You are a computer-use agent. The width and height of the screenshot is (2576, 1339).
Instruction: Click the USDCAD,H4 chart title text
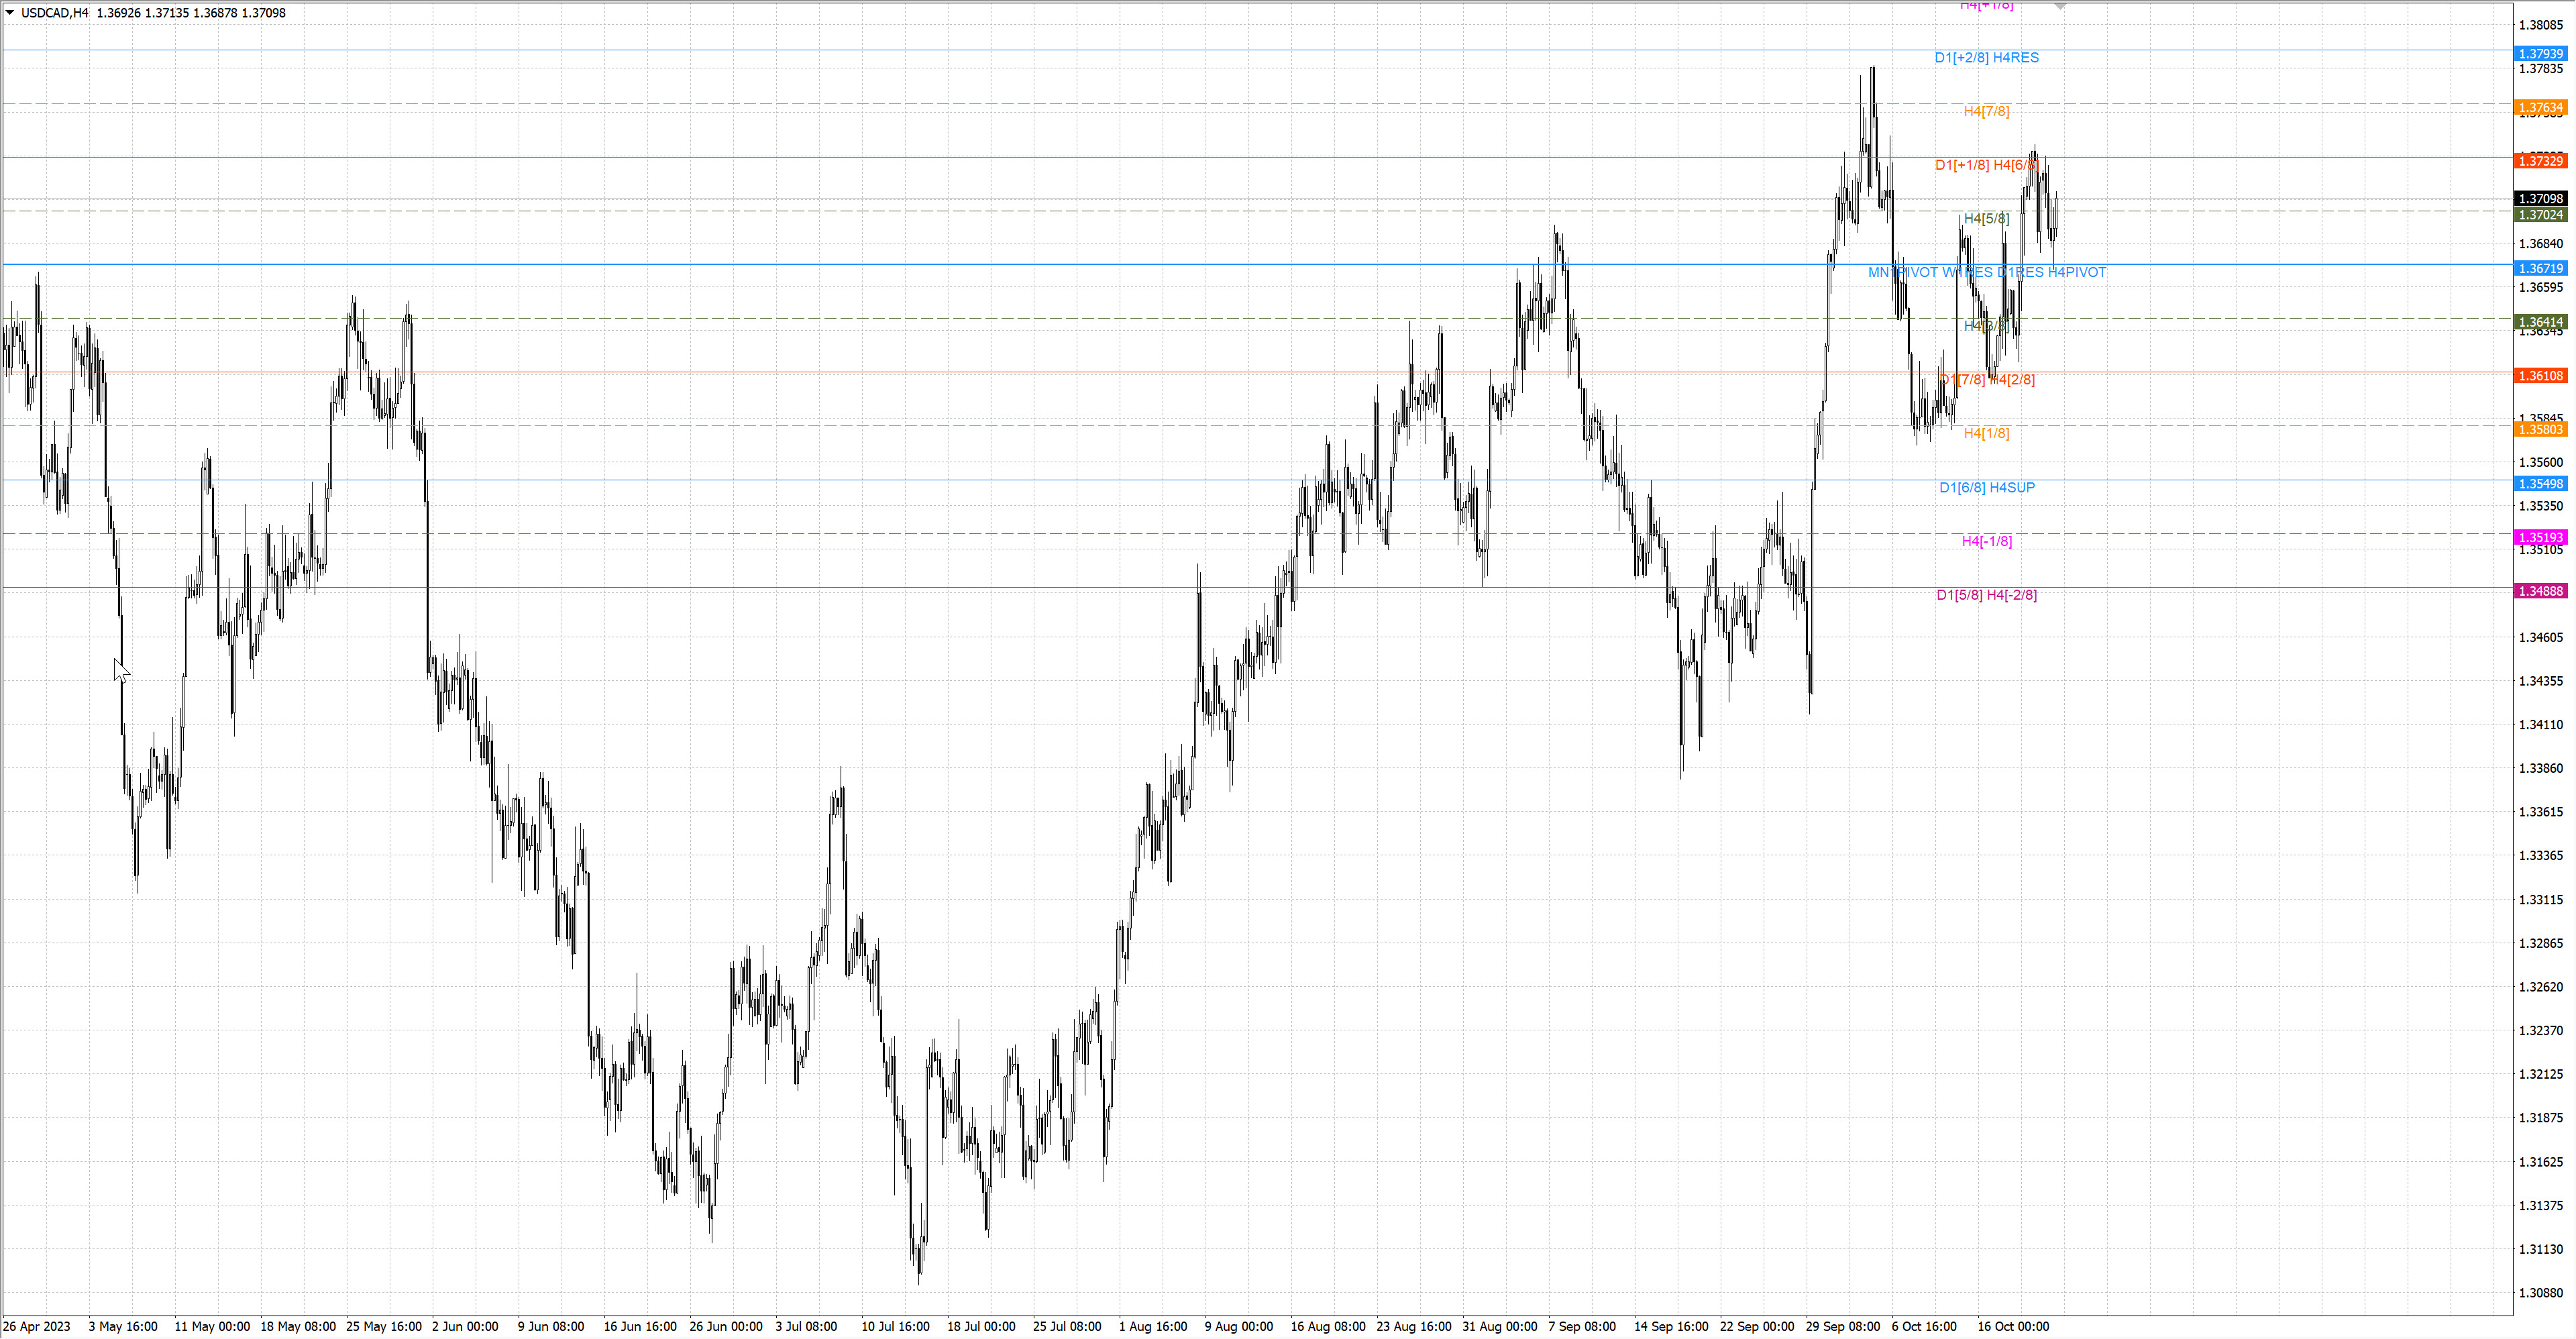[55, 13]
